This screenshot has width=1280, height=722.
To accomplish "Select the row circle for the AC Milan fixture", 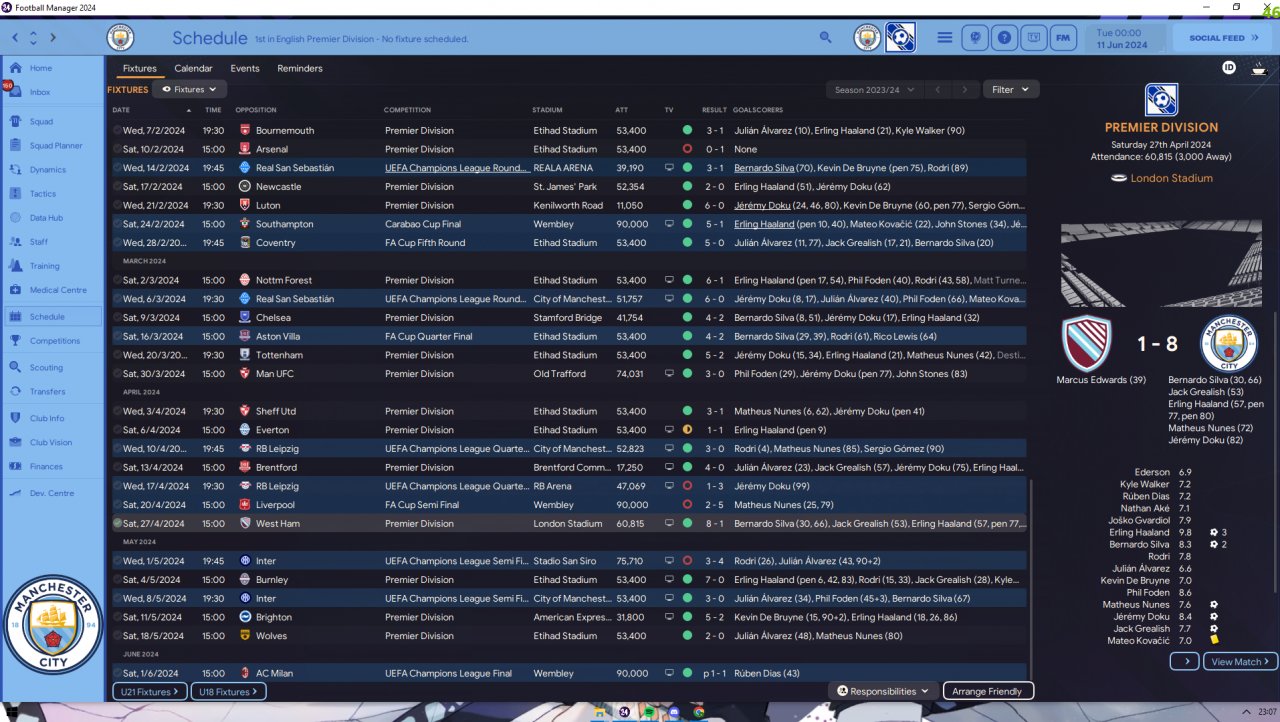I will [x=117, y=673].
